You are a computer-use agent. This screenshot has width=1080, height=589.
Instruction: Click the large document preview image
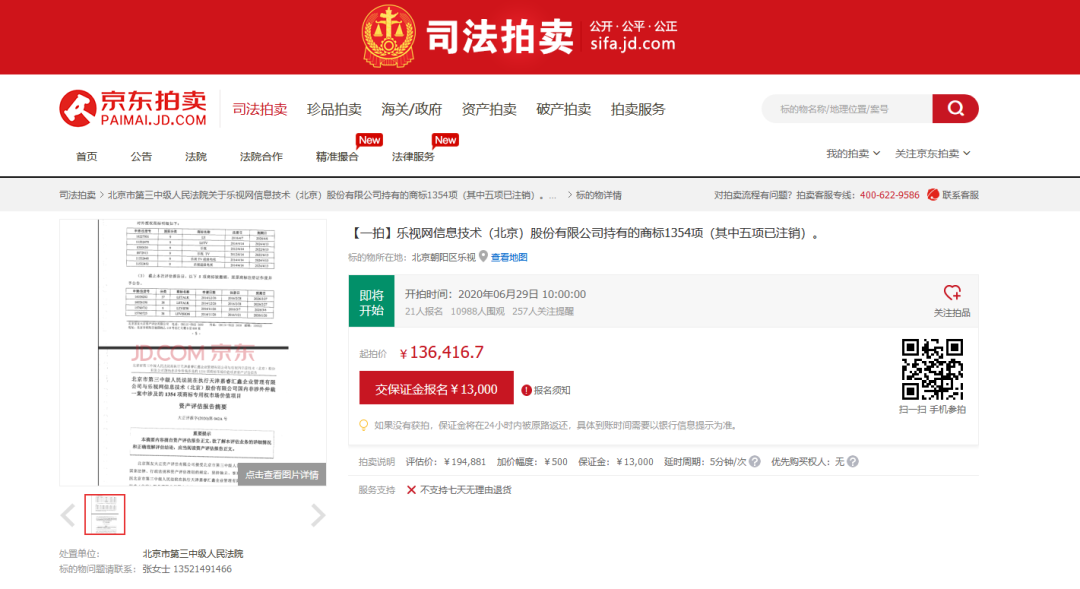pyautogui.click(x=193, y=352)
